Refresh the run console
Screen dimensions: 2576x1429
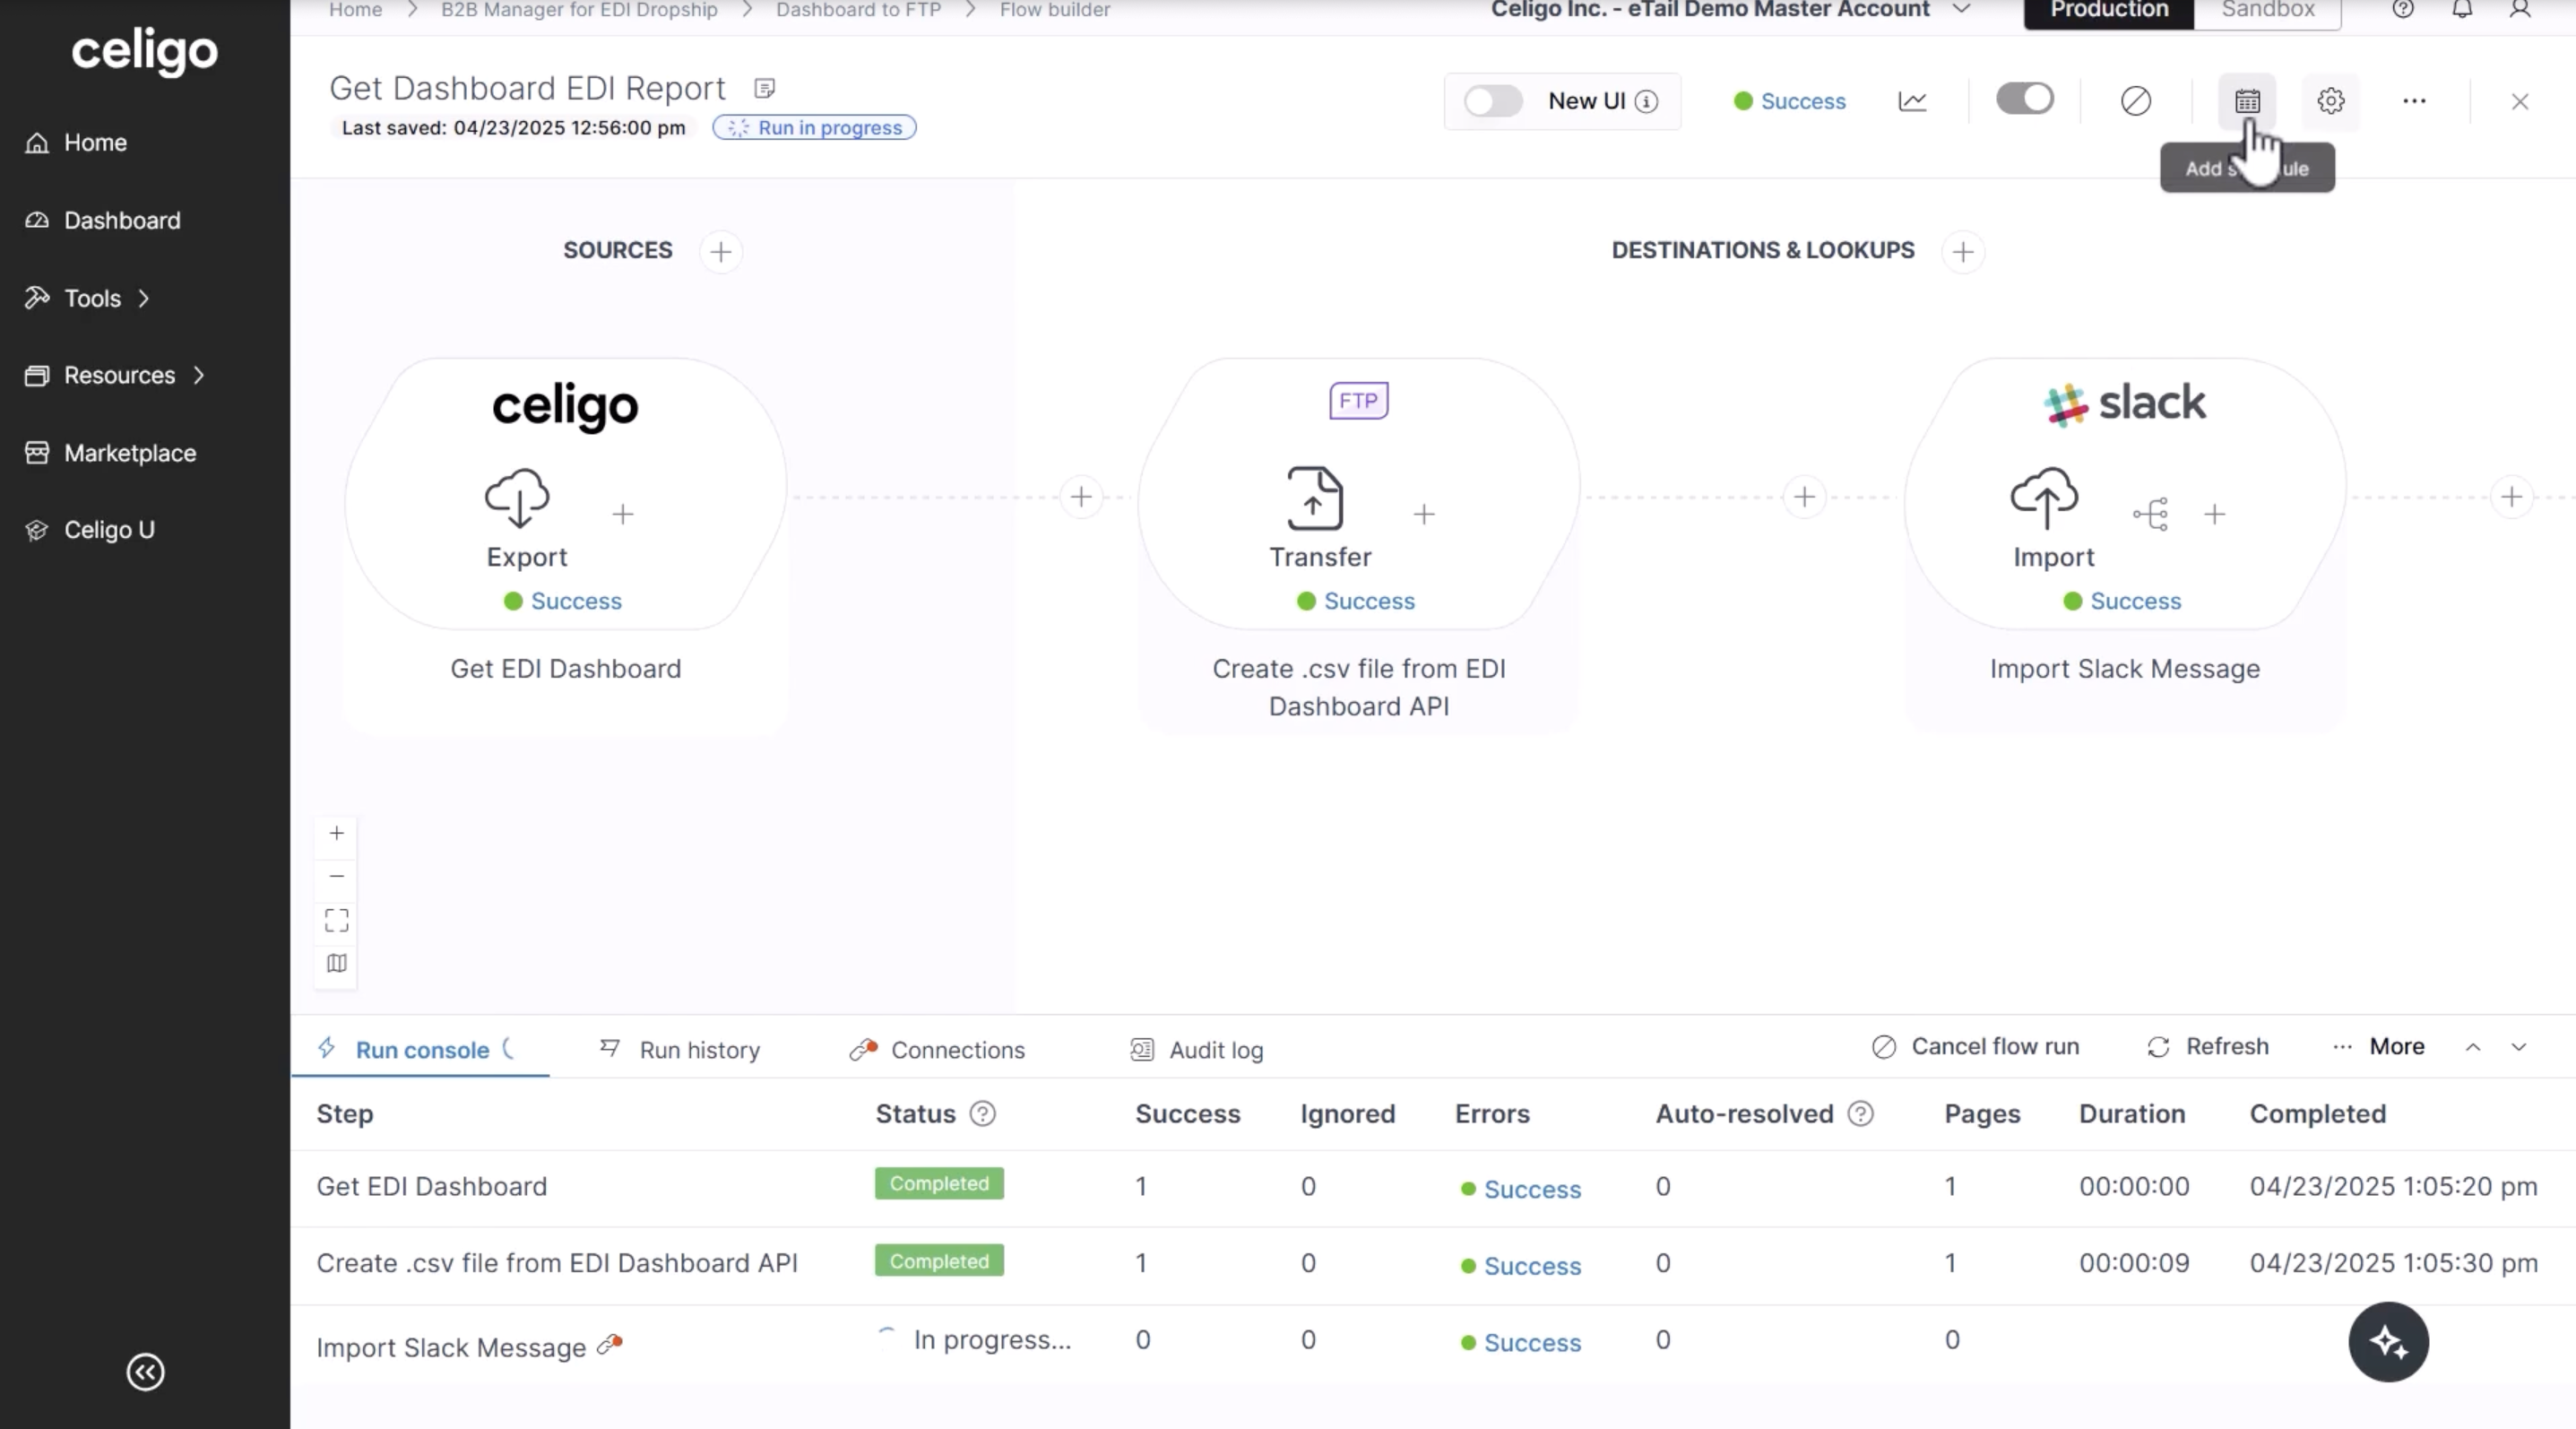(2207, 1046)
